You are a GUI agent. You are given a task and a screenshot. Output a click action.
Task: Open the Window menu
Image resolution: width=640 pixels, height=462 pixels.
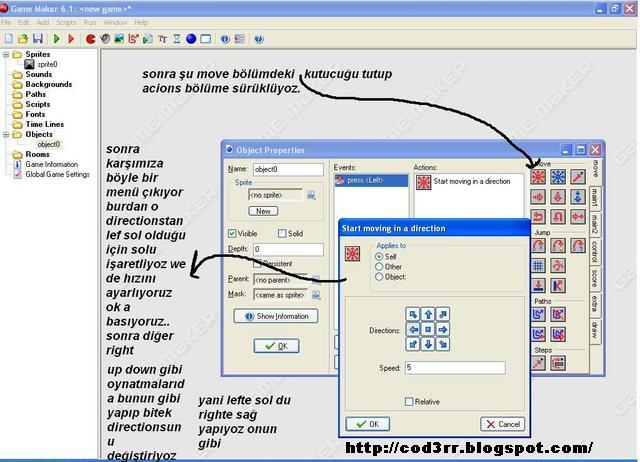[x=115, y=22]
